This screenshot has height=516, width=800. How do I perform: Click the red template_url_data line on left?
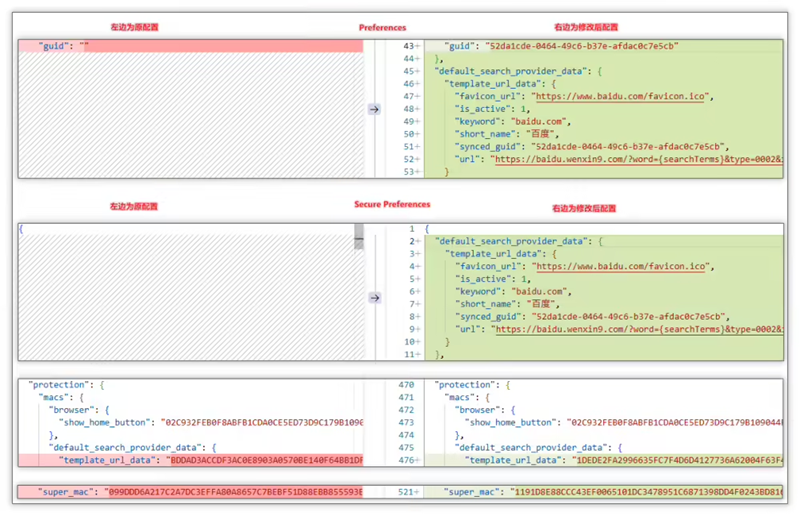click(190, 460)
